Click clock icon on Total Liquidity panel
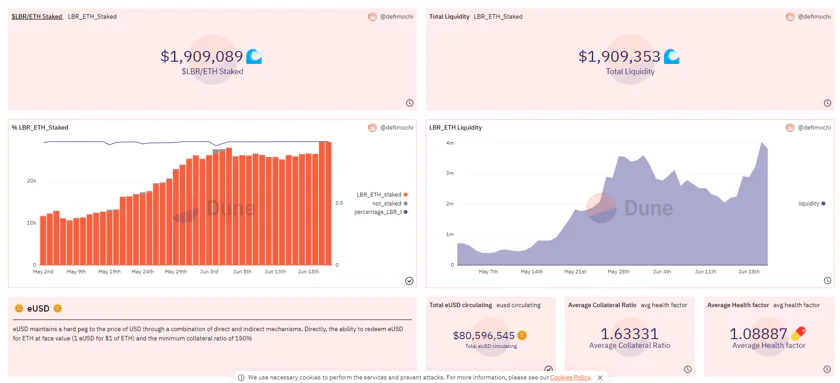Viewport: 840px width, 383px height. 827,103
